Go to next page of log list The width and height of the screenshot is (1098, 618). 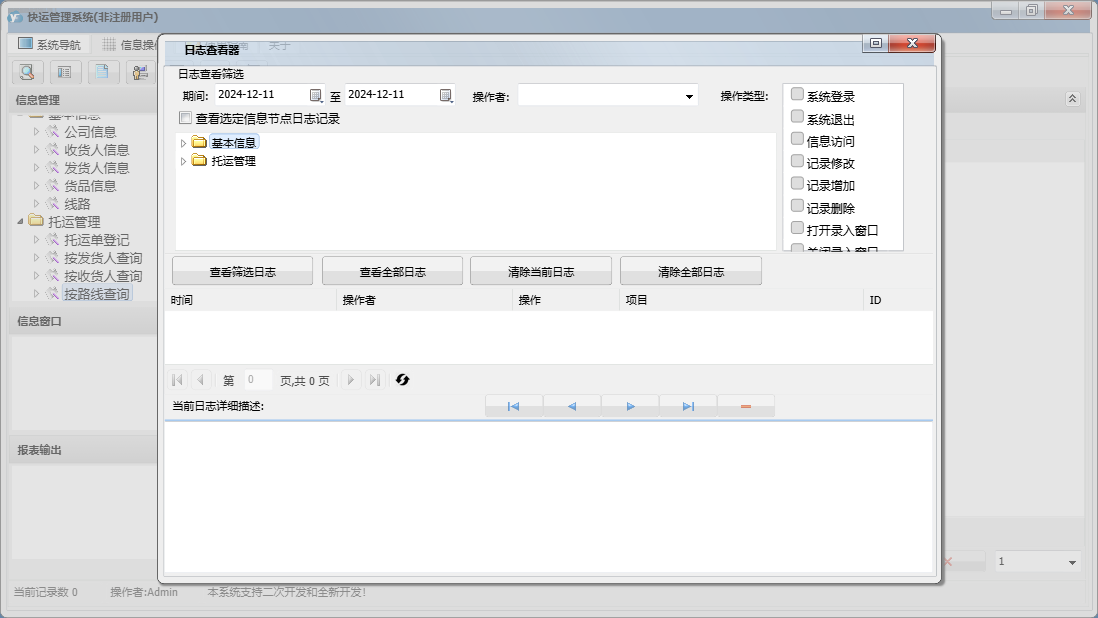click(x=351, y=379)
